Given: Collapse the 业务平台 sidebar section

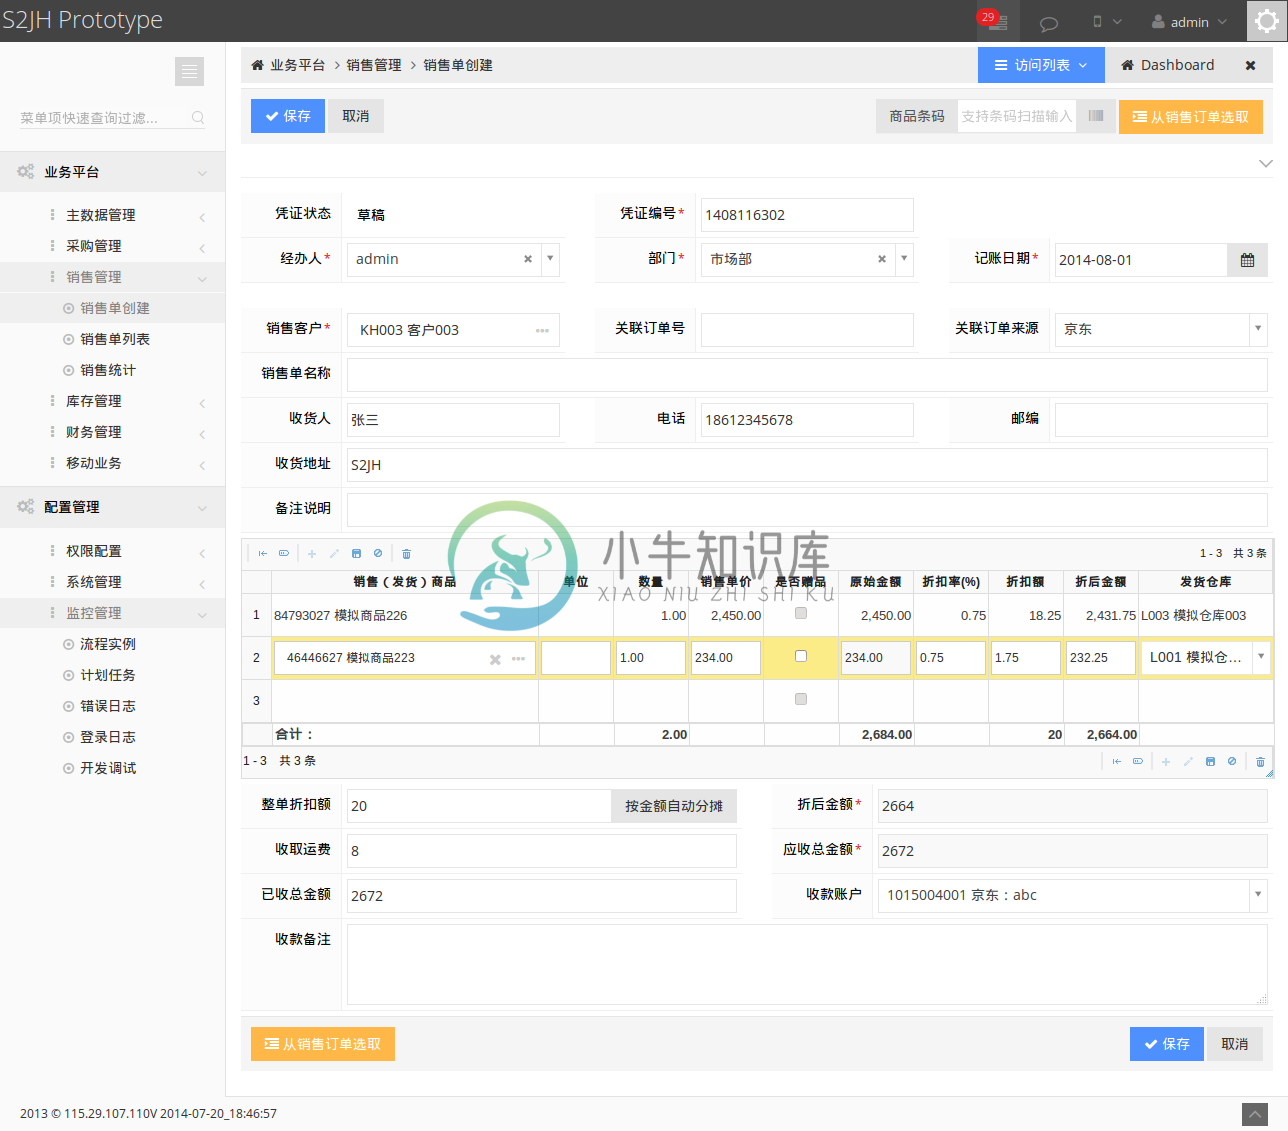Looking at the screenshot, I should tap(112, 172).
